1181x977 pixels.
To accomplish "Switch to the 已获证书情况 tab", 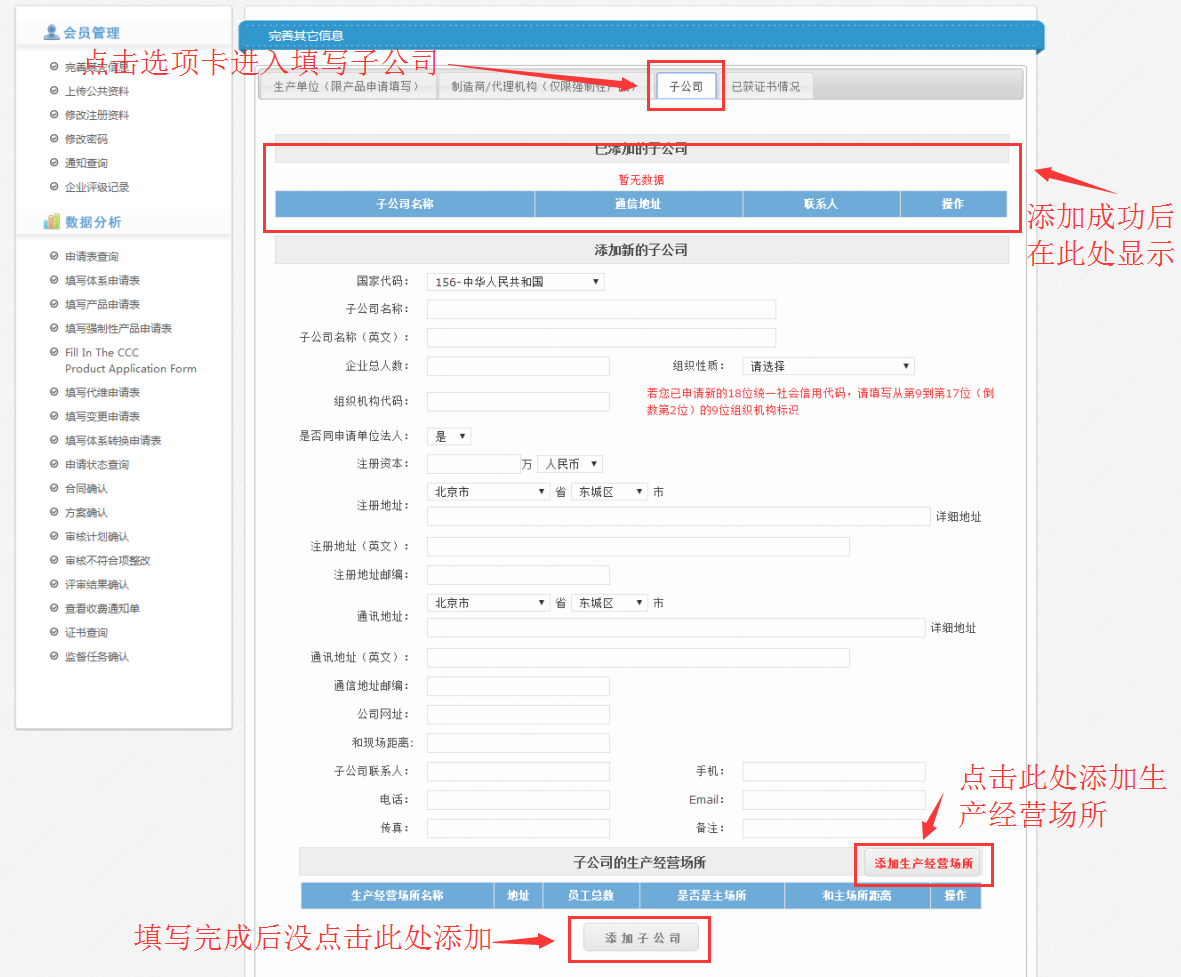I will (765, 87).
